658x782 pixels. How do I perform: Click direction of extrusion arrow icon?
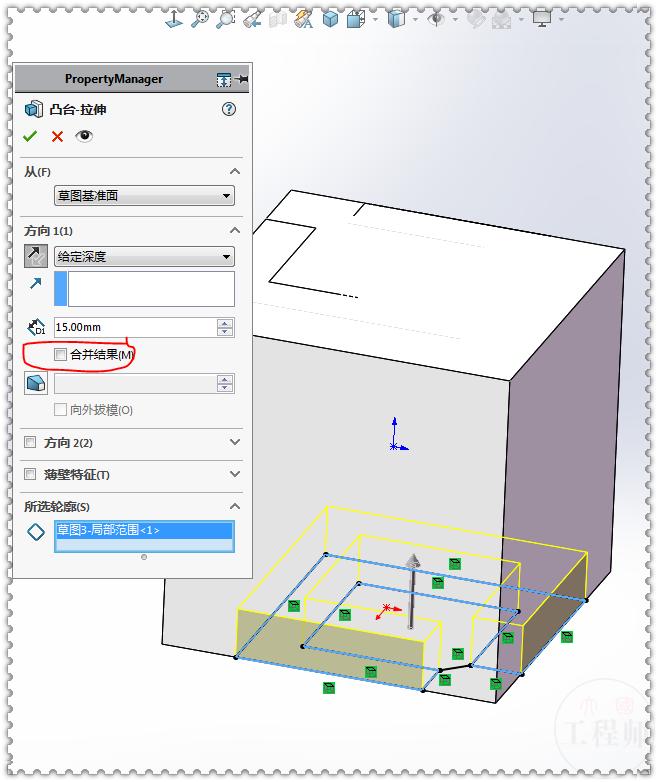pyautogui.click(x=35, y=283)
